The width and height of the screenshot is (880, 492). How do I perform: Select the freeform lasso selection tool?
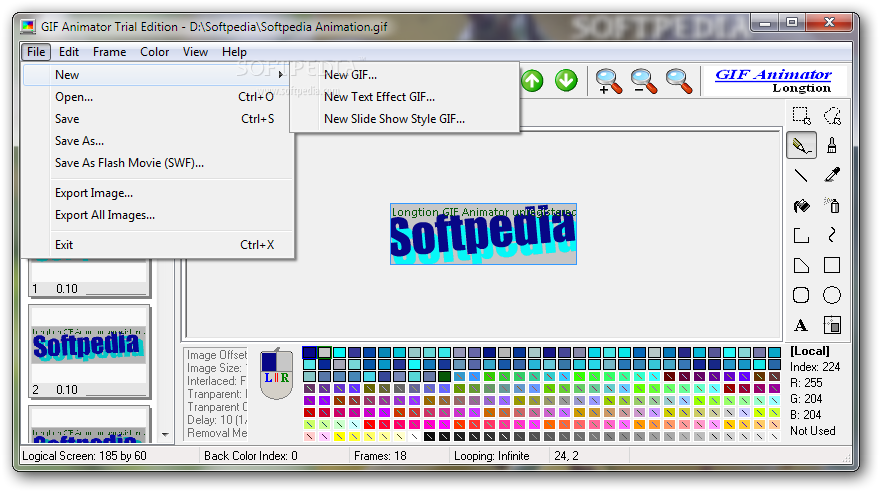coord(832,116)
